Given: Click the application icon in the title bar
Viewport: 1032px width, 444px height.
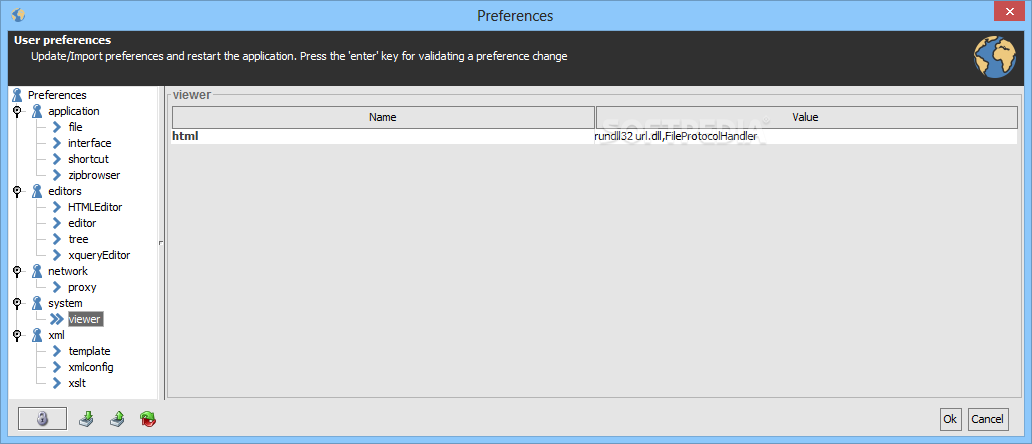Looking at the screenshot, I should click(18, 14).
